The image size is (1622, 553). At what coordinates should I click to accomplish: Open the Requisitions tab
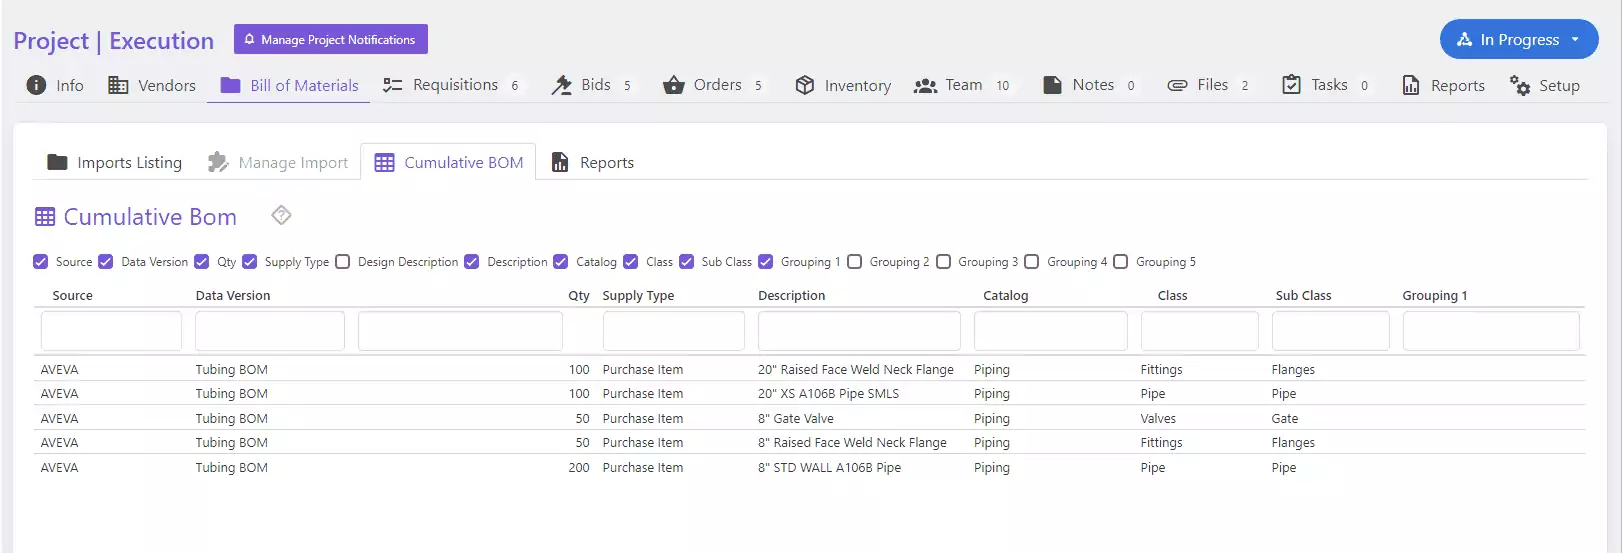453,85
